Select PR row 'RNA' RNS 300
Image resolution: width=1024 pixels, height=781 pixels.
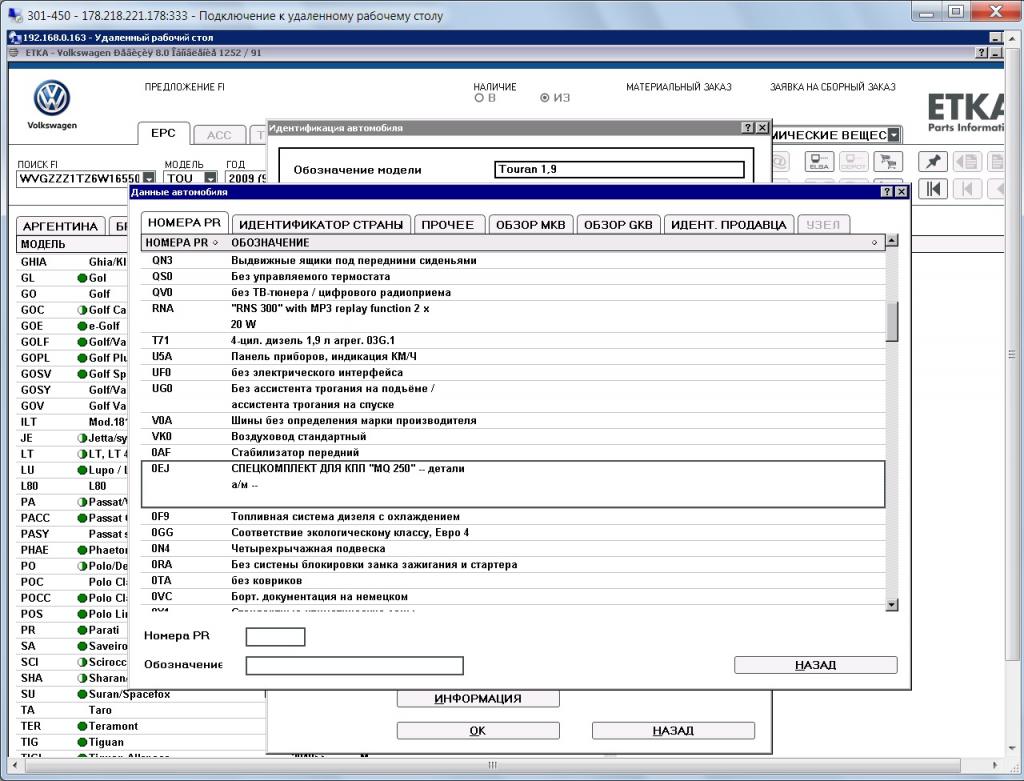(x=513, y=316)
